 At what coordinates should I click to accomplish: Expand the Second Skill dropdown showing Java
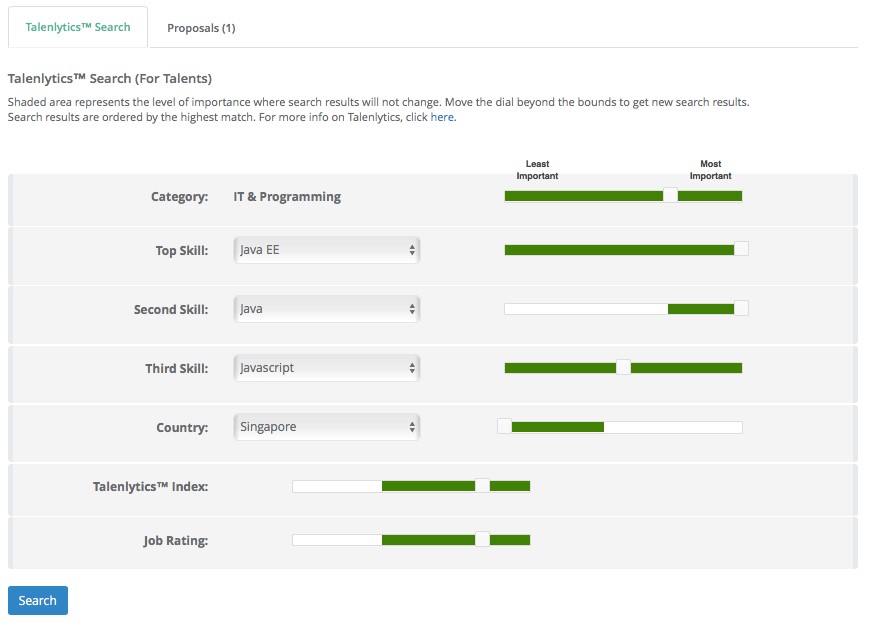327,309
